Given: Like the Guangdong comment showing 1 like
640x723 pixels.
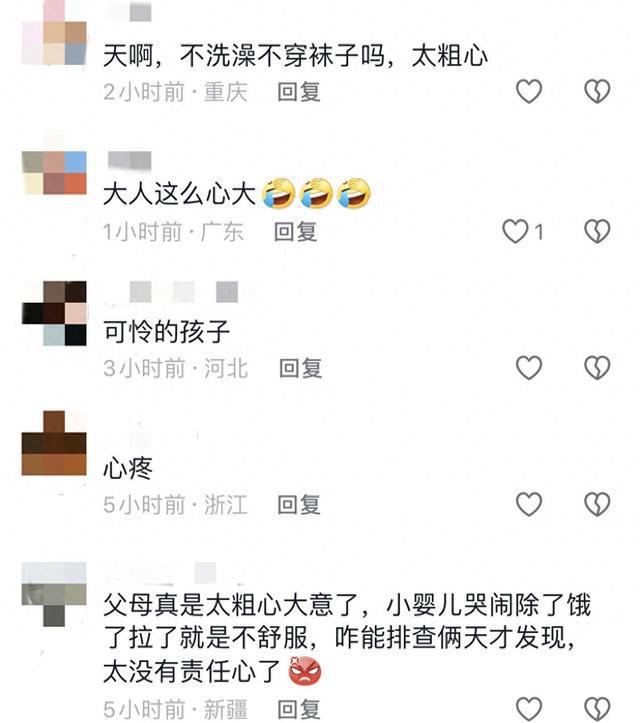Looking at the screenshot, I should (x=515, y=231).
